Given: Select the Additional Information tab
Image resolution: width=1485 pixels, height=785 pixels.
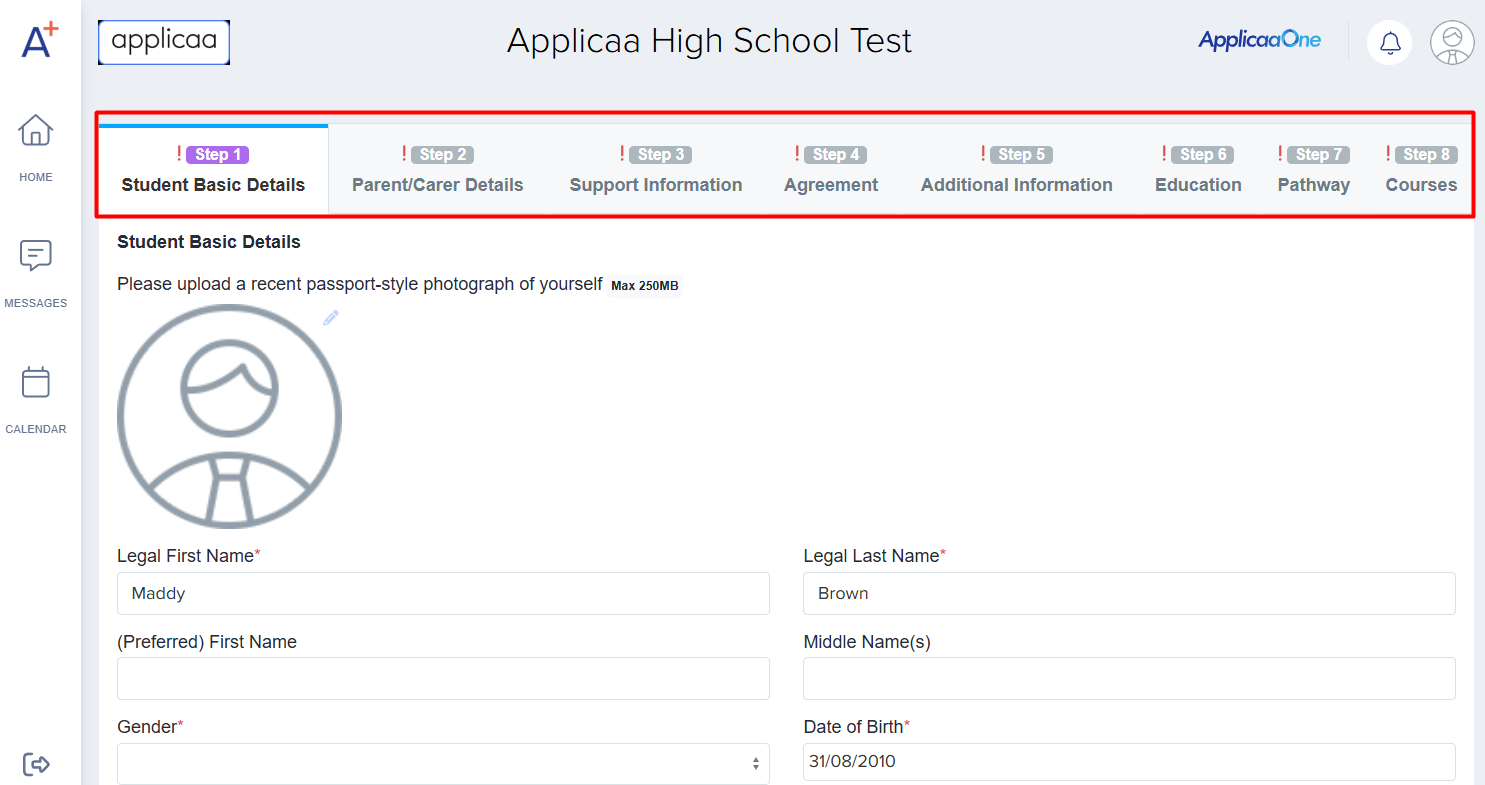Looking at the screenshot, I should pos(1016,170).
